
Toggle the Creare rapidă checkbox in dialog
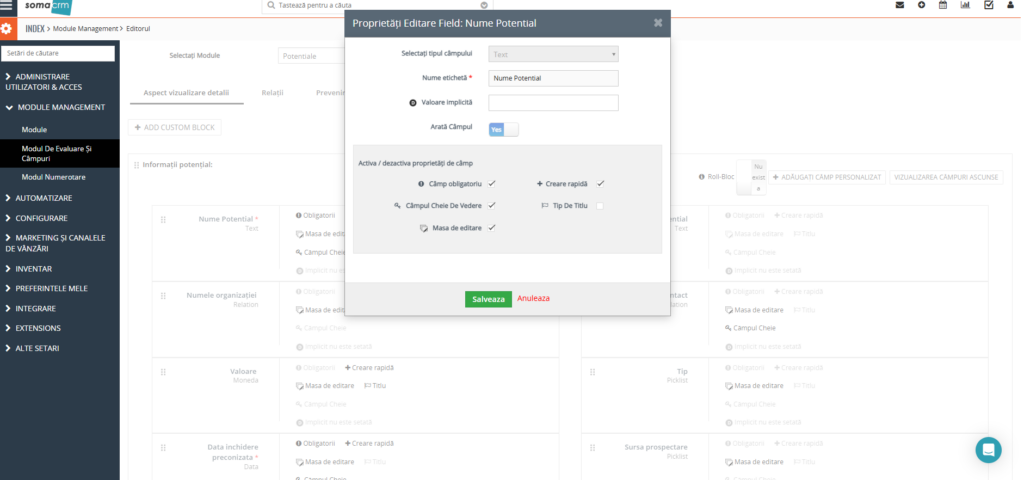point(600,184)
